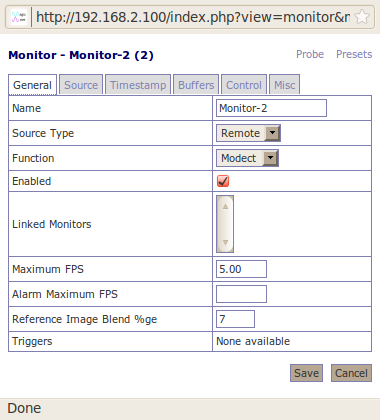This screenshot has width=380, height=420.
Task: Click the Cancel button
Action: click(x=351, y=373)
